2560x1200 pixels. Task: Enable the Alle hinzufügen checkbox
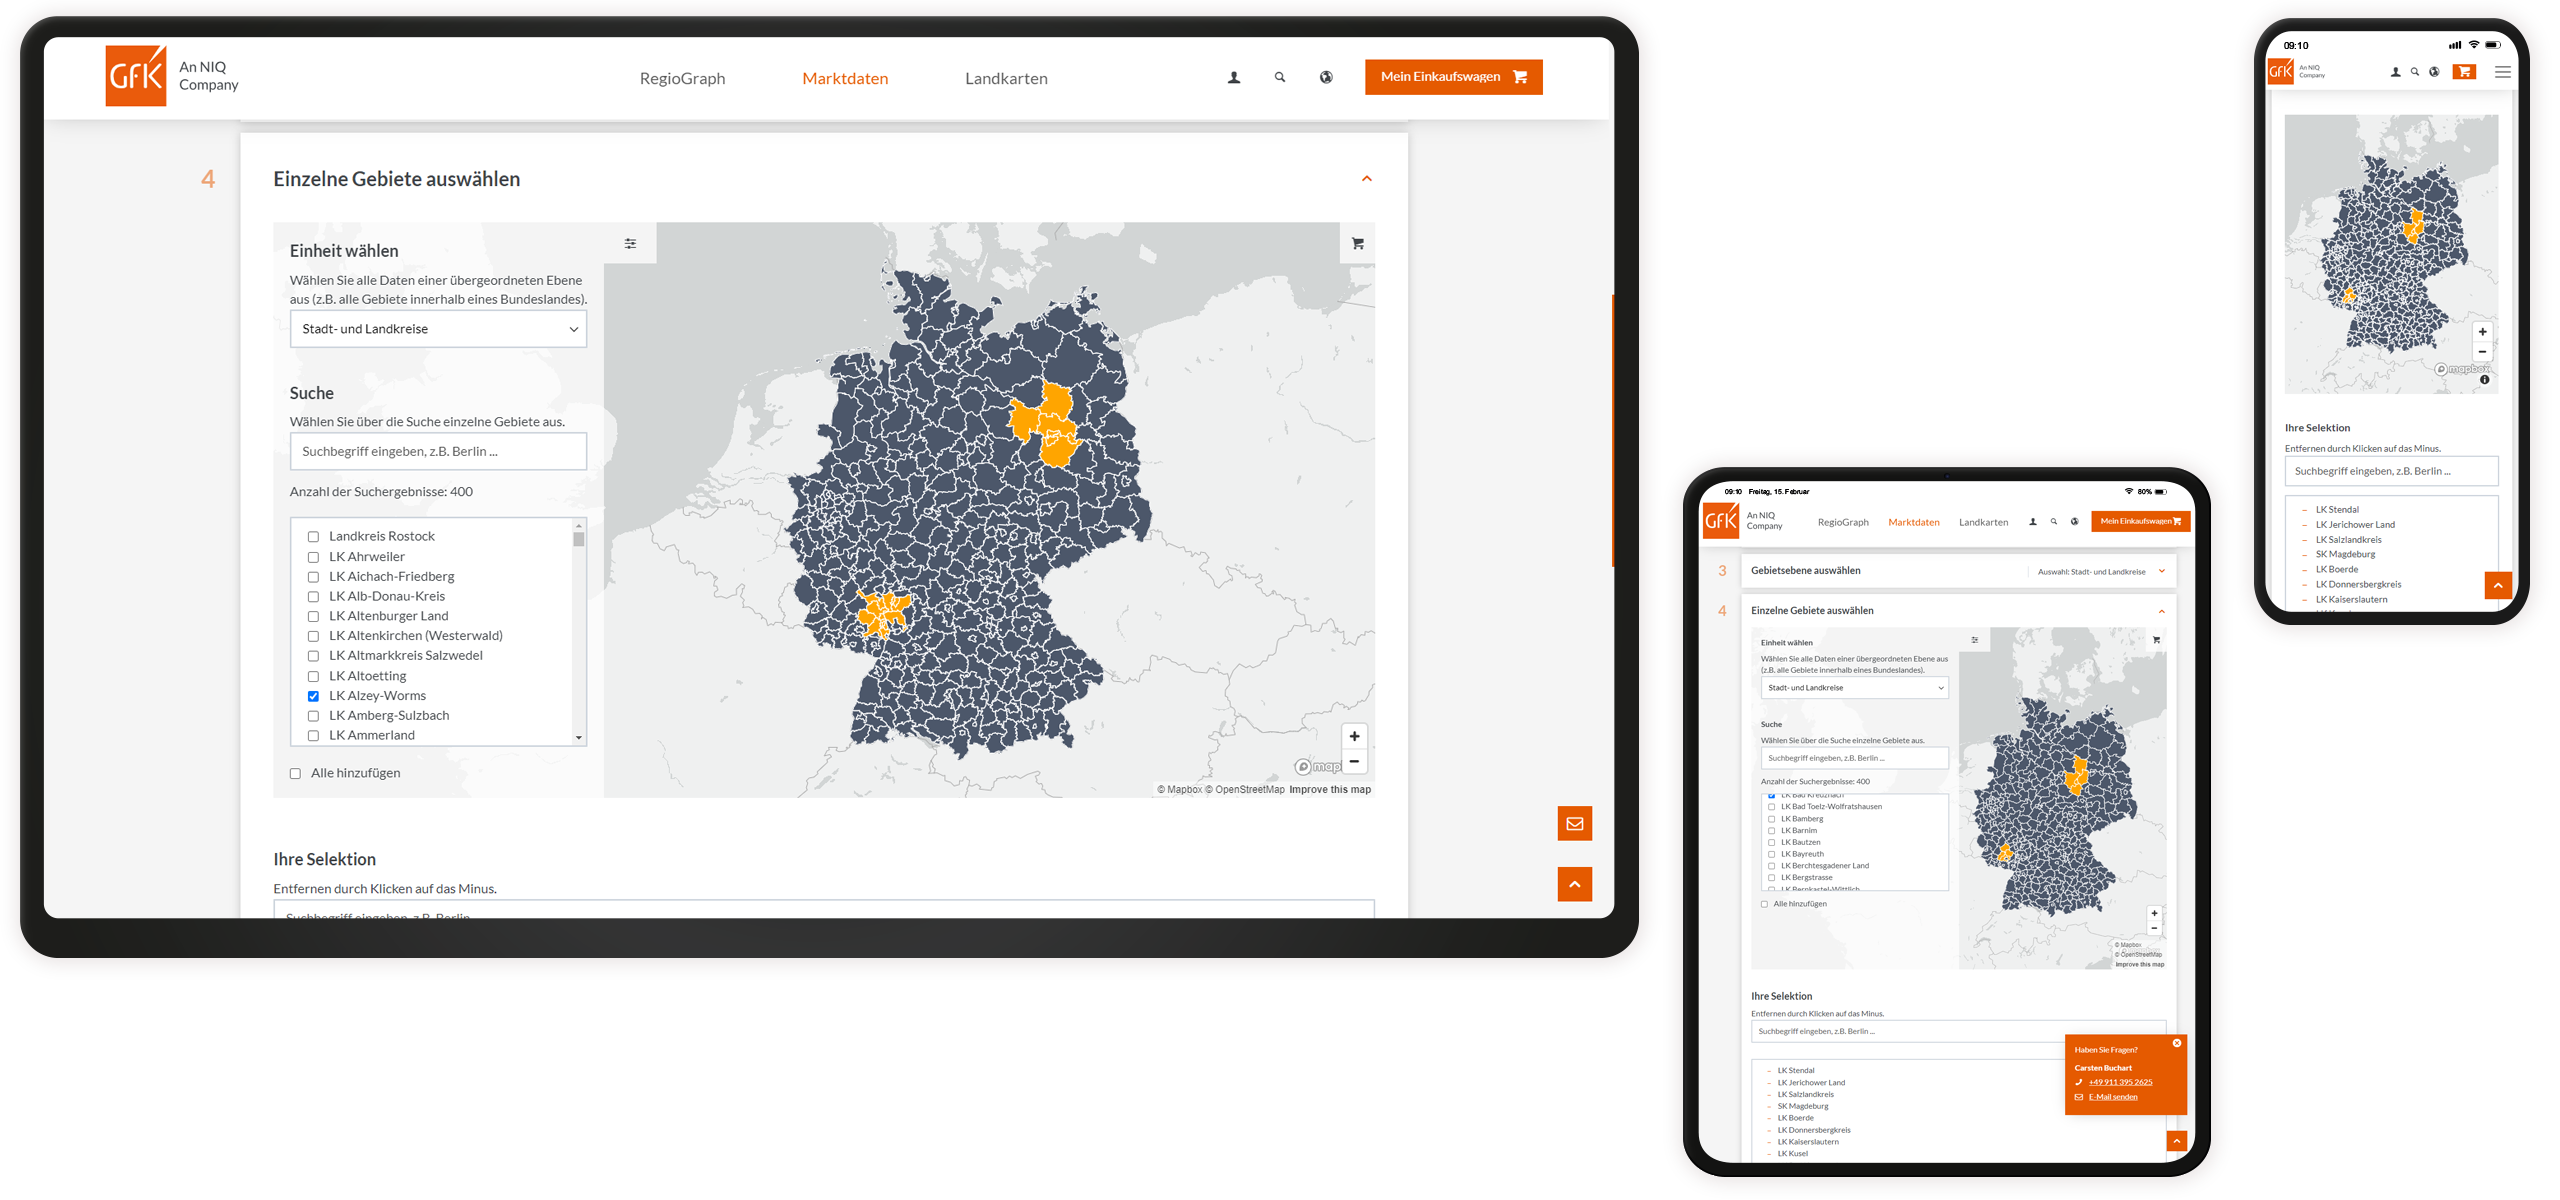[295, 772]
